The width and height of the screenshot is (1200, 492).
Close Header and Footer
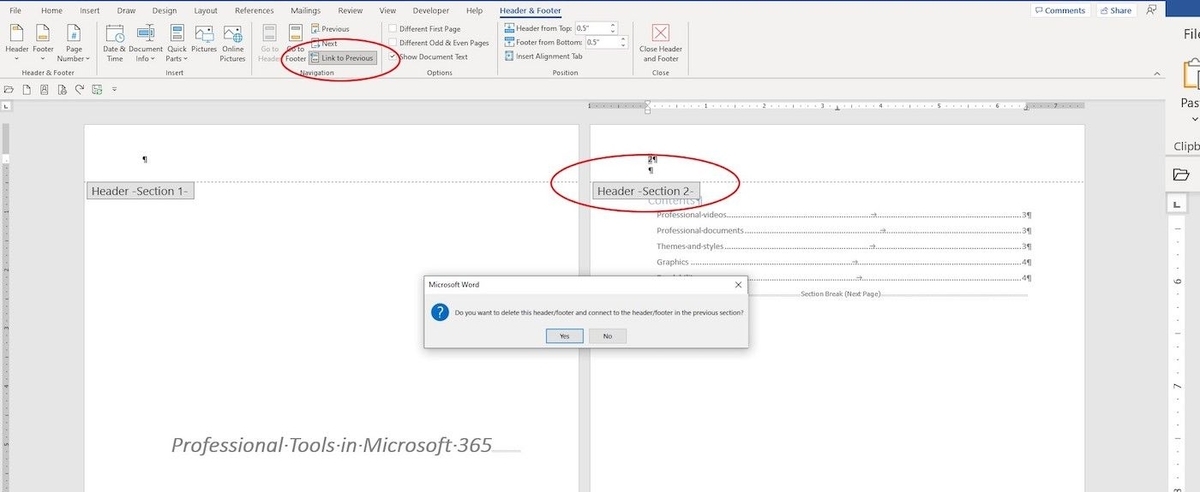click(661, 43)
